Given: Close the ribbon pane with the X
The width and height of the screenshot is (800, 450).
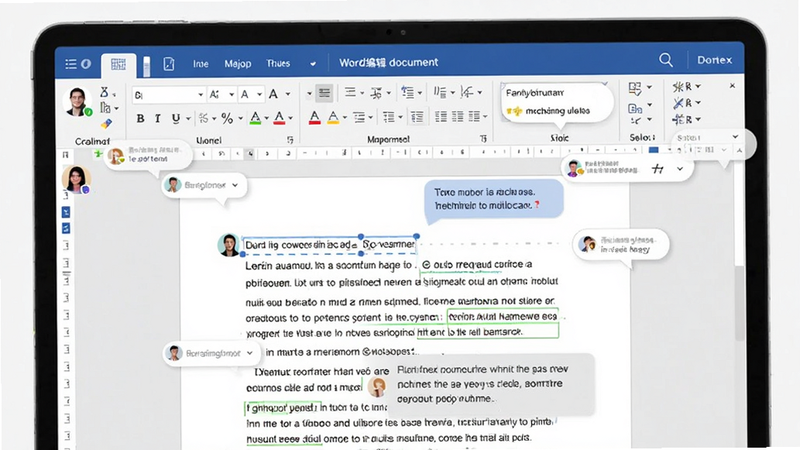Looking at the screenshot, I should (732, 86).
